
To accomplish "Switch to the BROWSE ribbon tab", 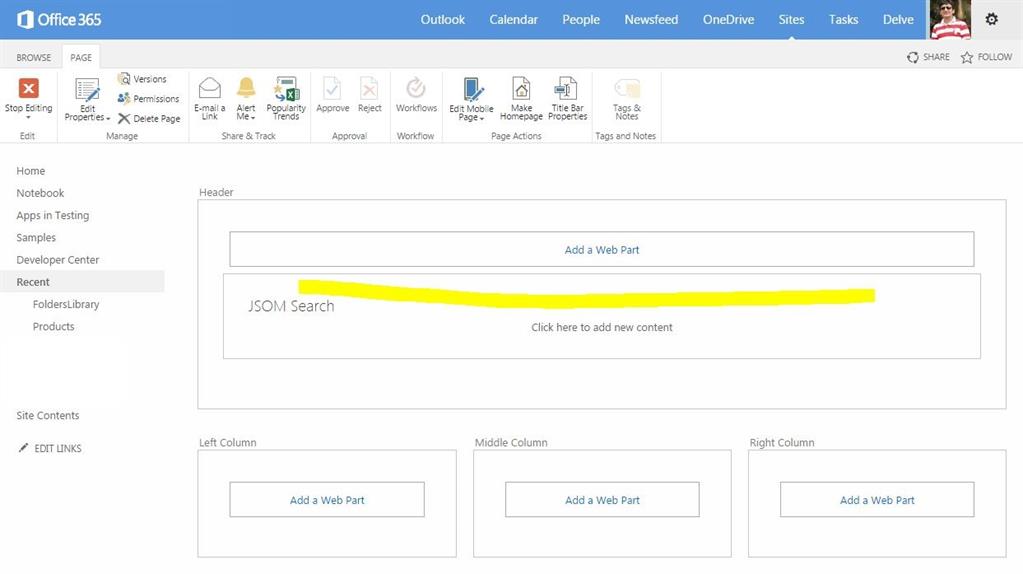I will click(33, 57).
